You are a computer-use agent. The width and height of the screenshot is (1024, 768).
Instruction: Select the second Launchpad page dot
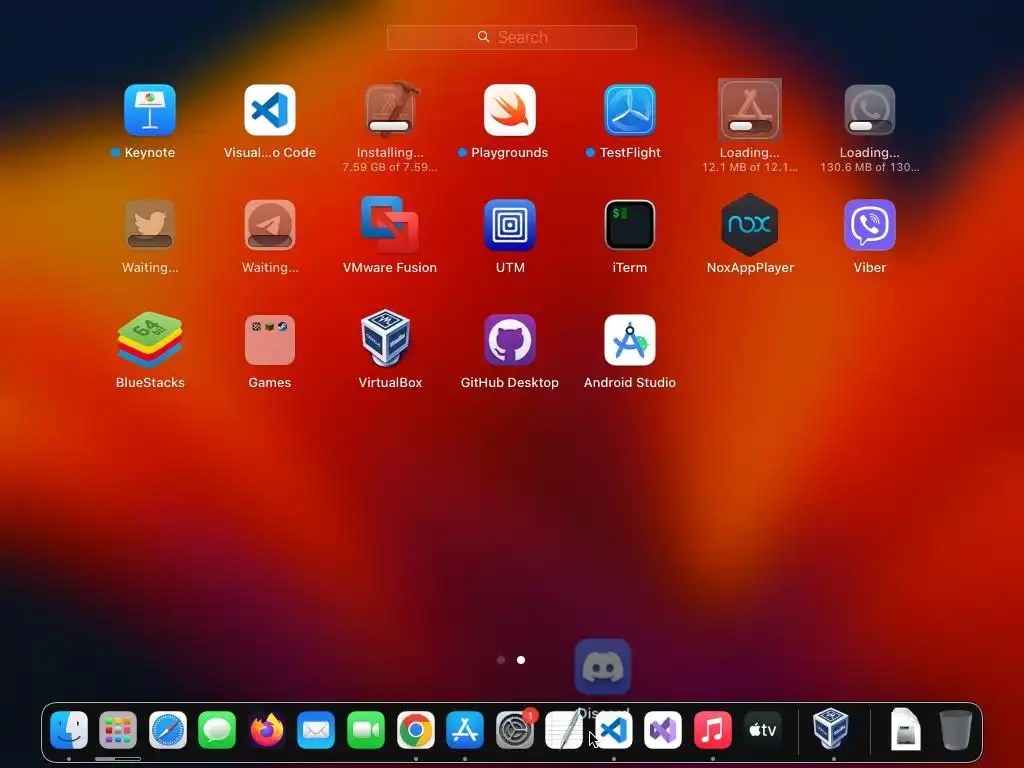520,660
